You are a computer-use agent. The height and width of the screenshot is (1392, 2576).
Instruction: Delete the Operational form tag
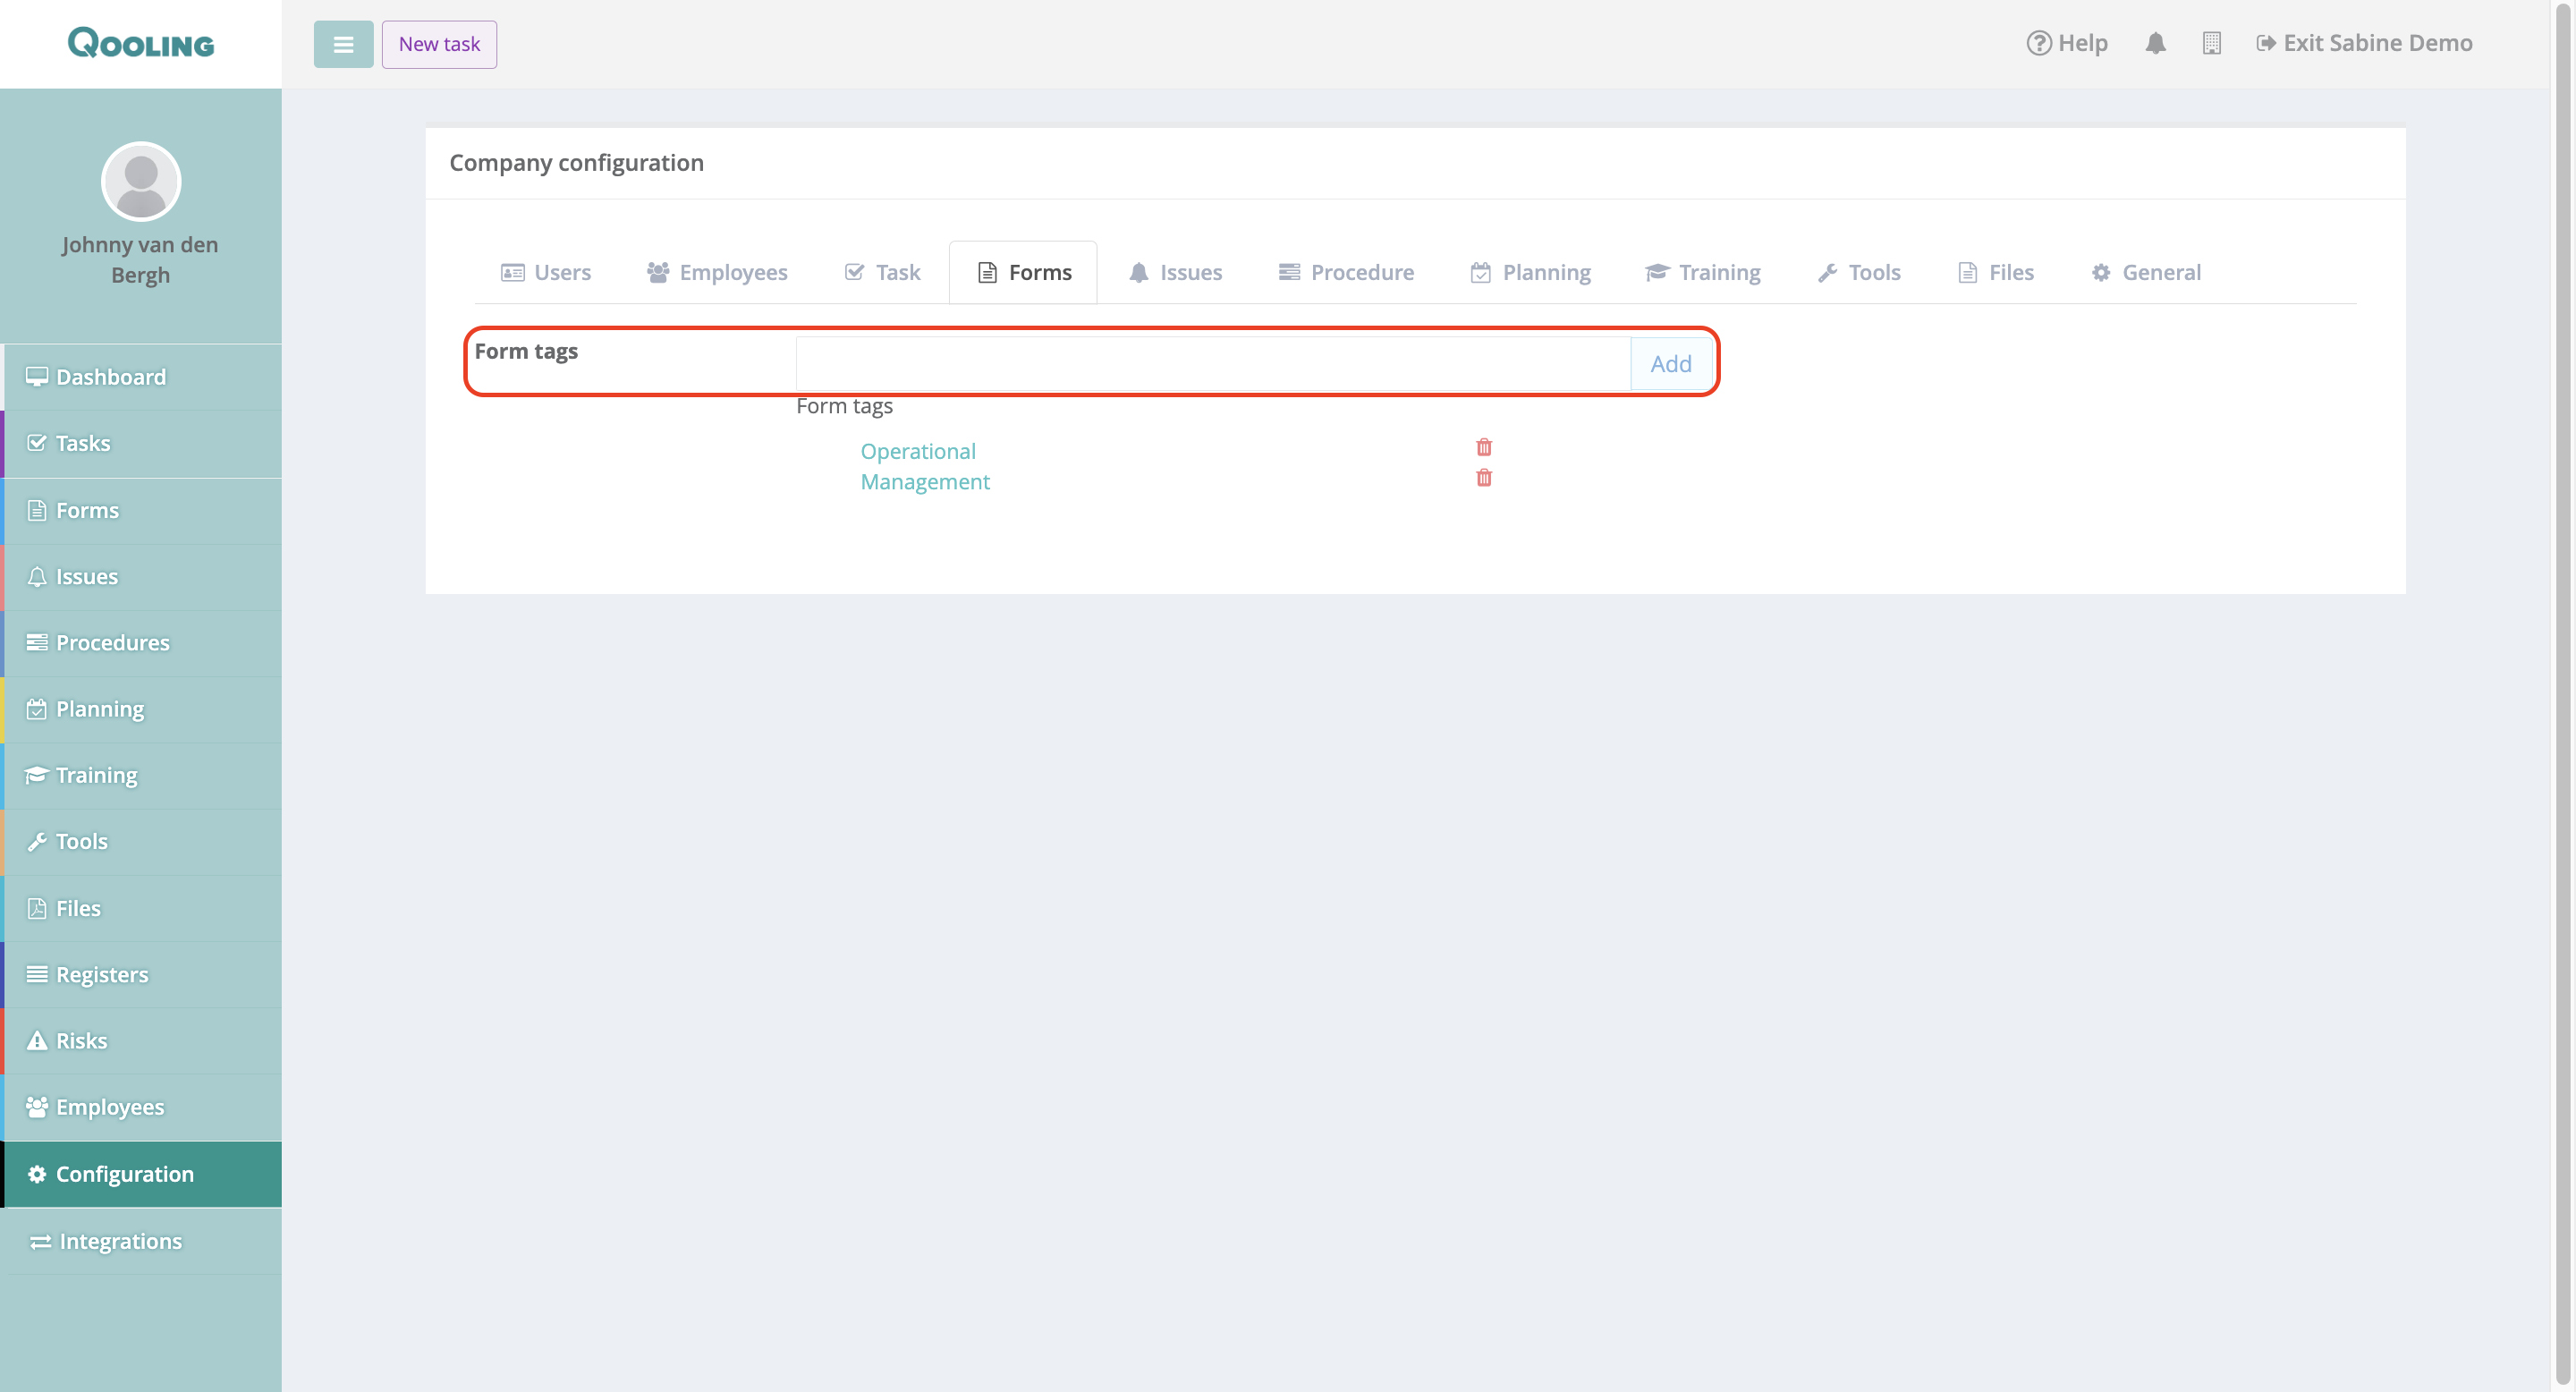pyautogui.click(x=1484, y=447)
